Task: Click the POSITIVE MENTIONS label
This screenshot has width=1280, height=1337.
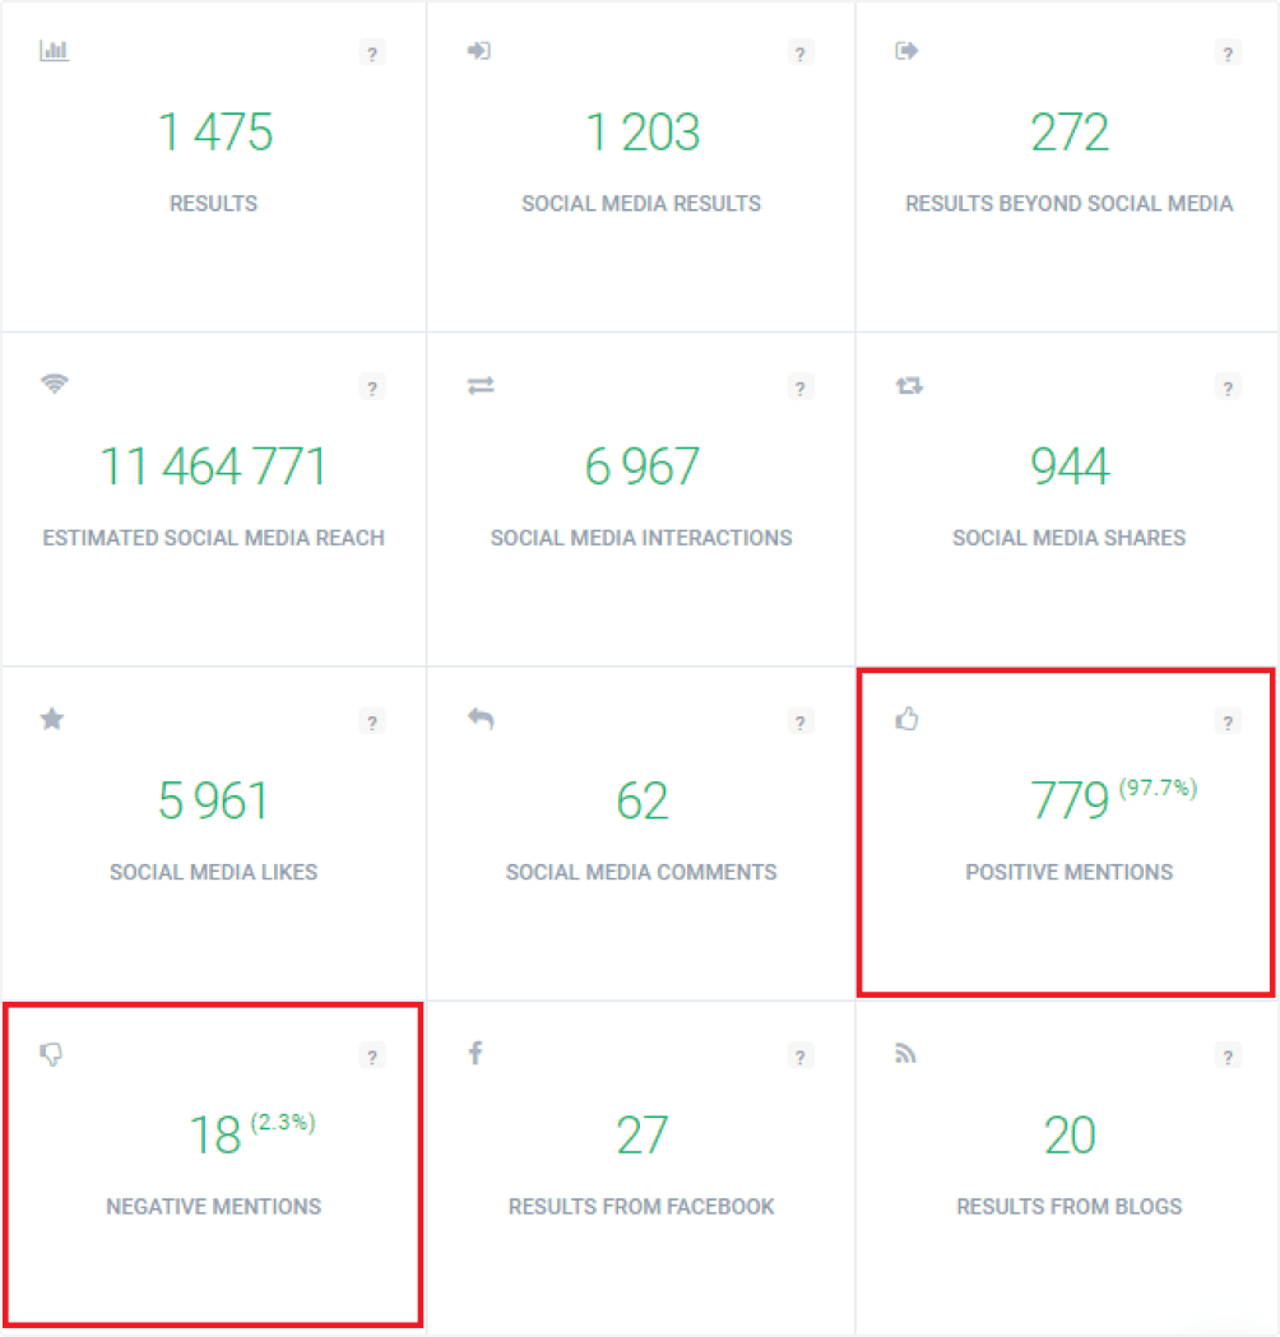Action: point(1069,872)
